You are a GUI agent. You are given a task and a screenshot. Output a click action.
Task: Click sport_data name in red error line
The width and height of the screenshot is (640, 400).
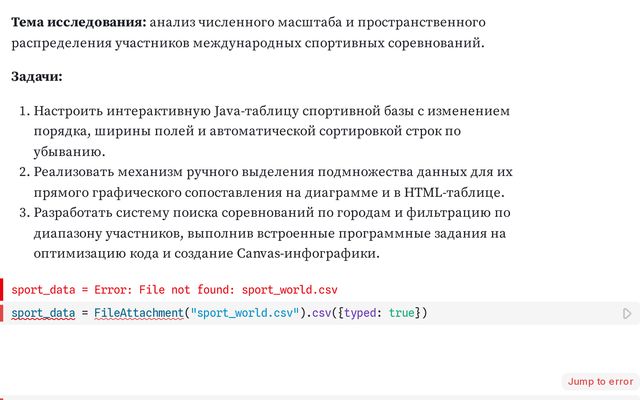click(43, 290)
